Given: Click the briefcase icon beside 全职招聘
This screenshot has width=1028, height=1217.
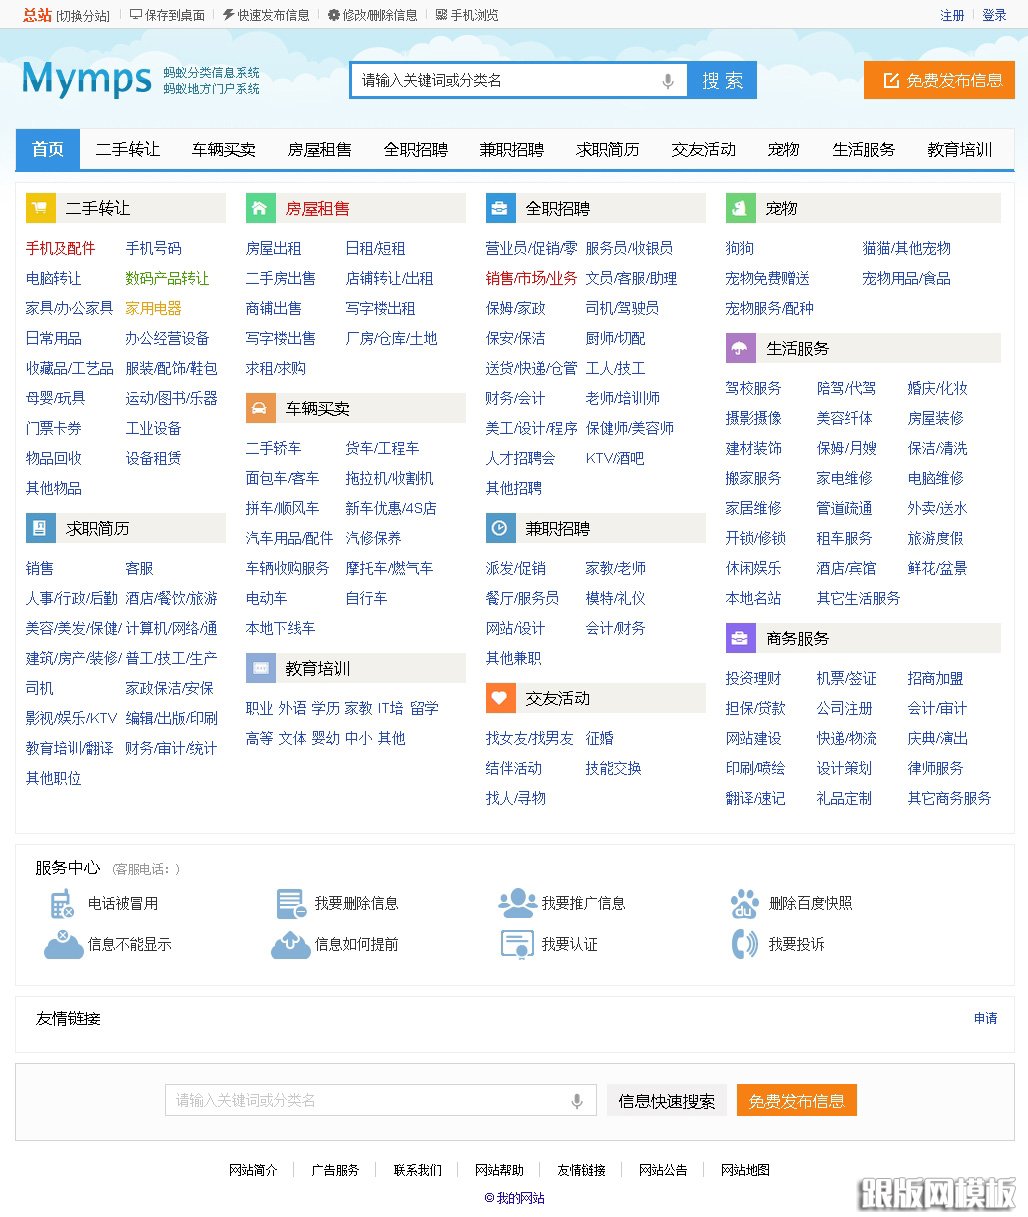Looking at the screenshot, I should click(500, 208).
